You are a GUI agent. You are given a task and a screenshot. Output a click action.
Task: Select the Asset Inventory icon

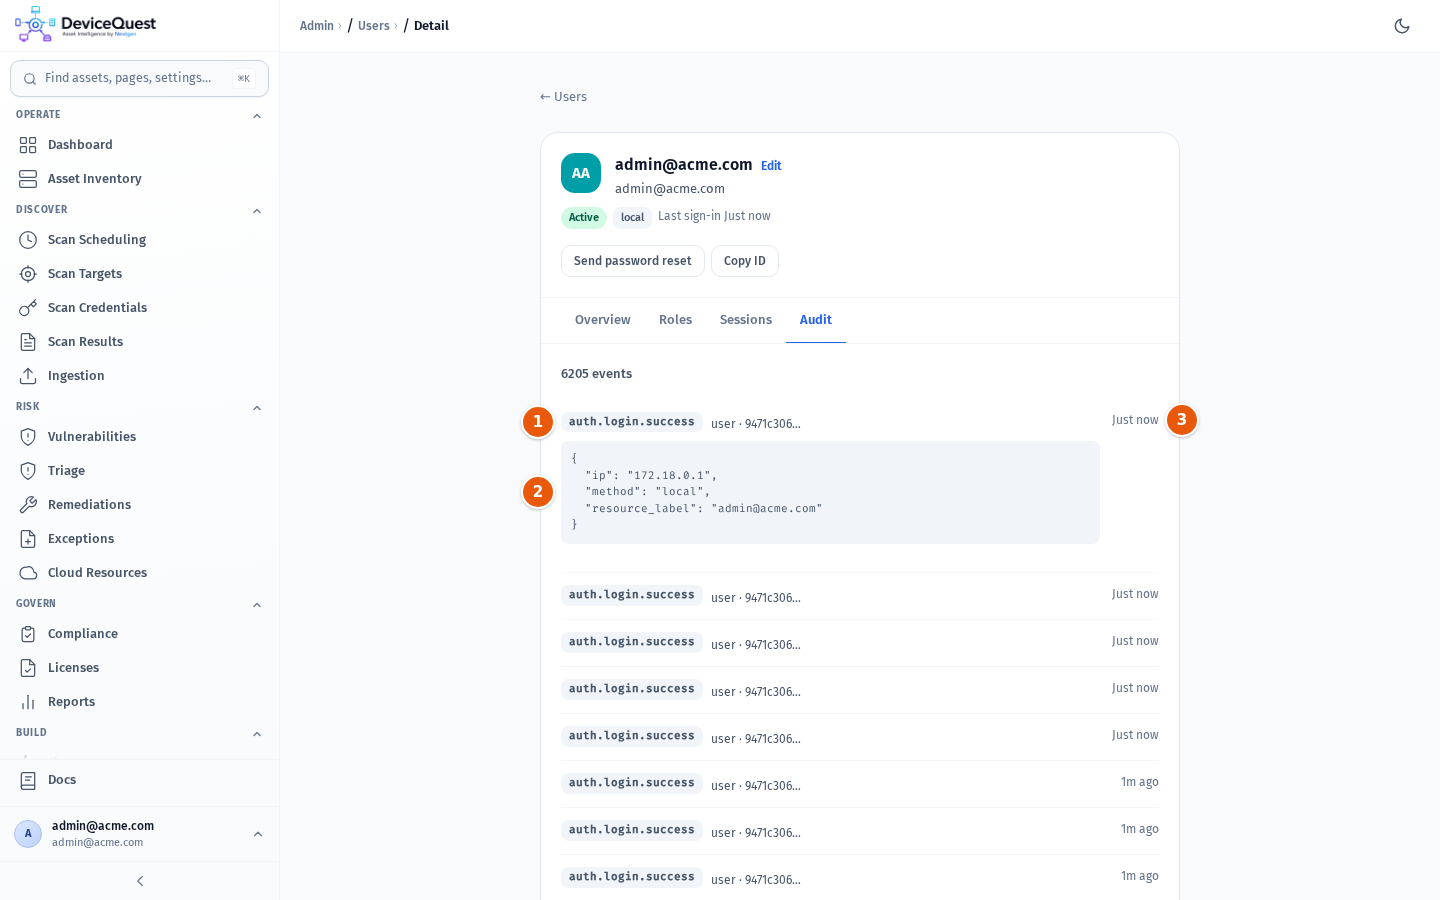[28, 179]
